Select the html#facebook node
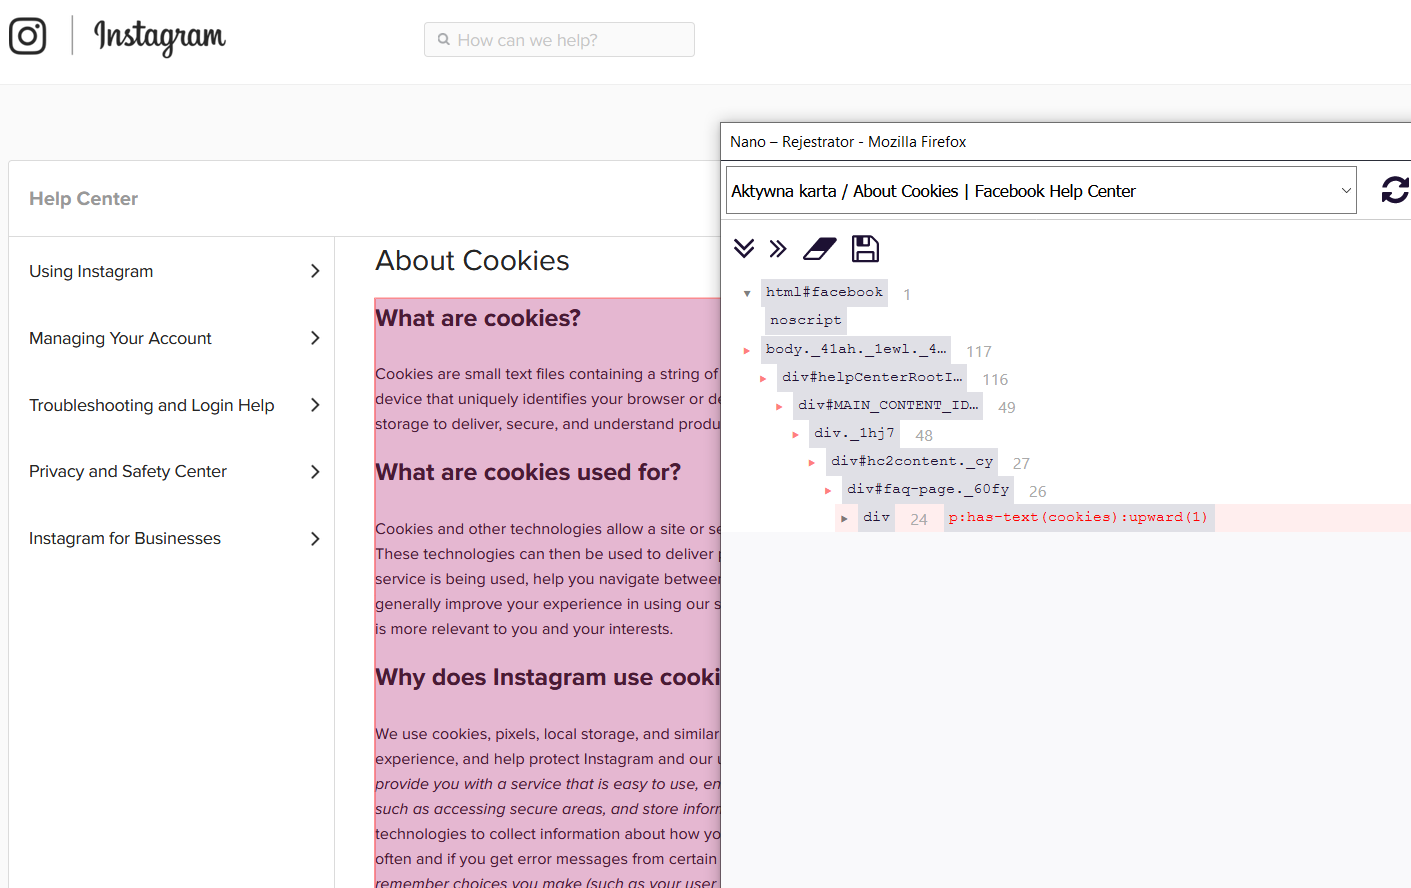1411x888 pixels. [x=824, y=292]
